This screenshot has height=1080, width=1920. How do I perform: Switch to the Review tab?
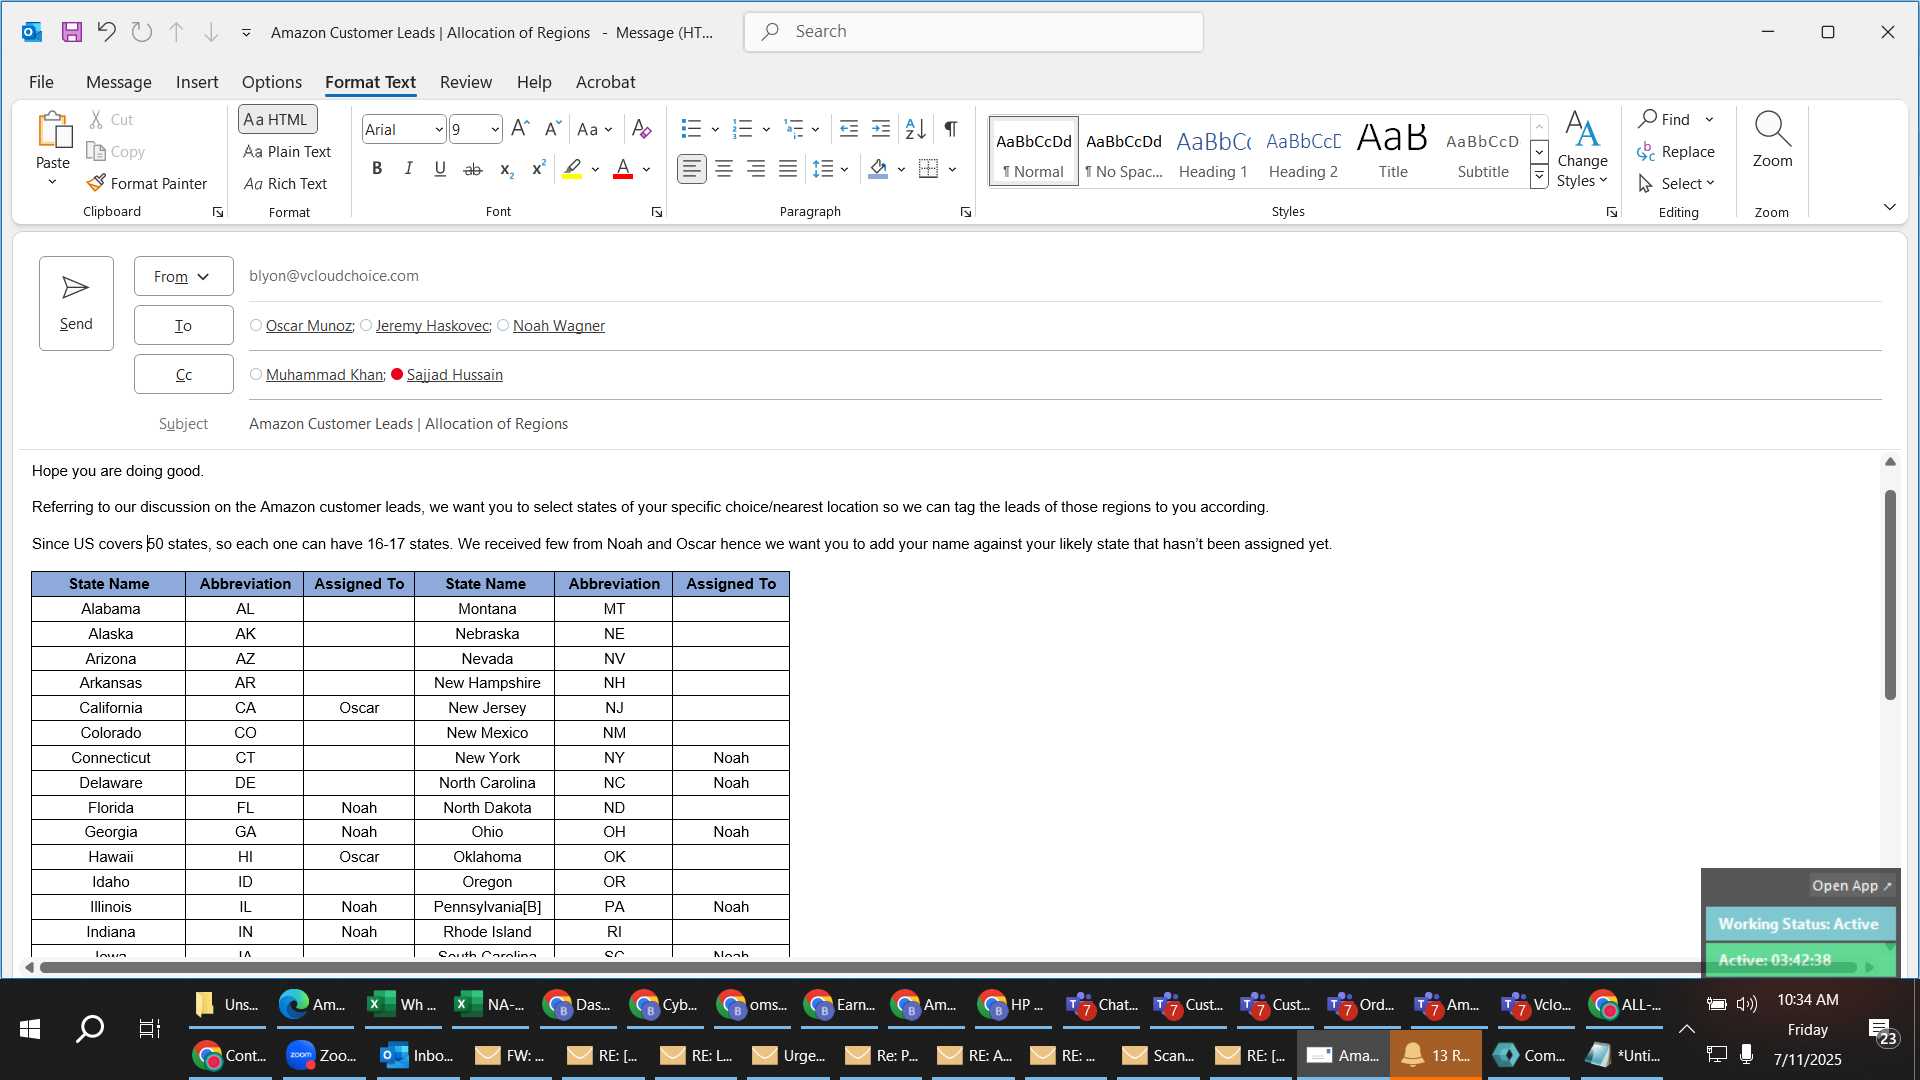pos(466,82)
